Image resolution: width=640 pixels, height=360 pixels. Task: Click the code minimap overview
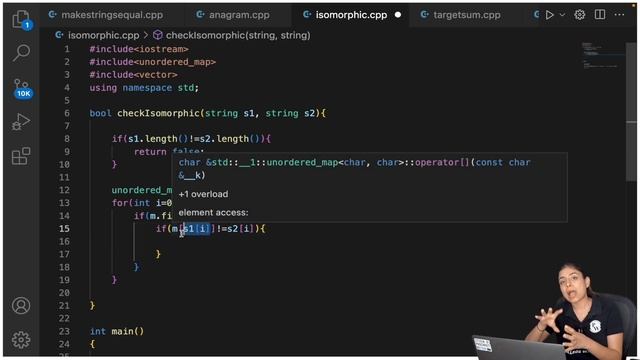tap(602, 55)
